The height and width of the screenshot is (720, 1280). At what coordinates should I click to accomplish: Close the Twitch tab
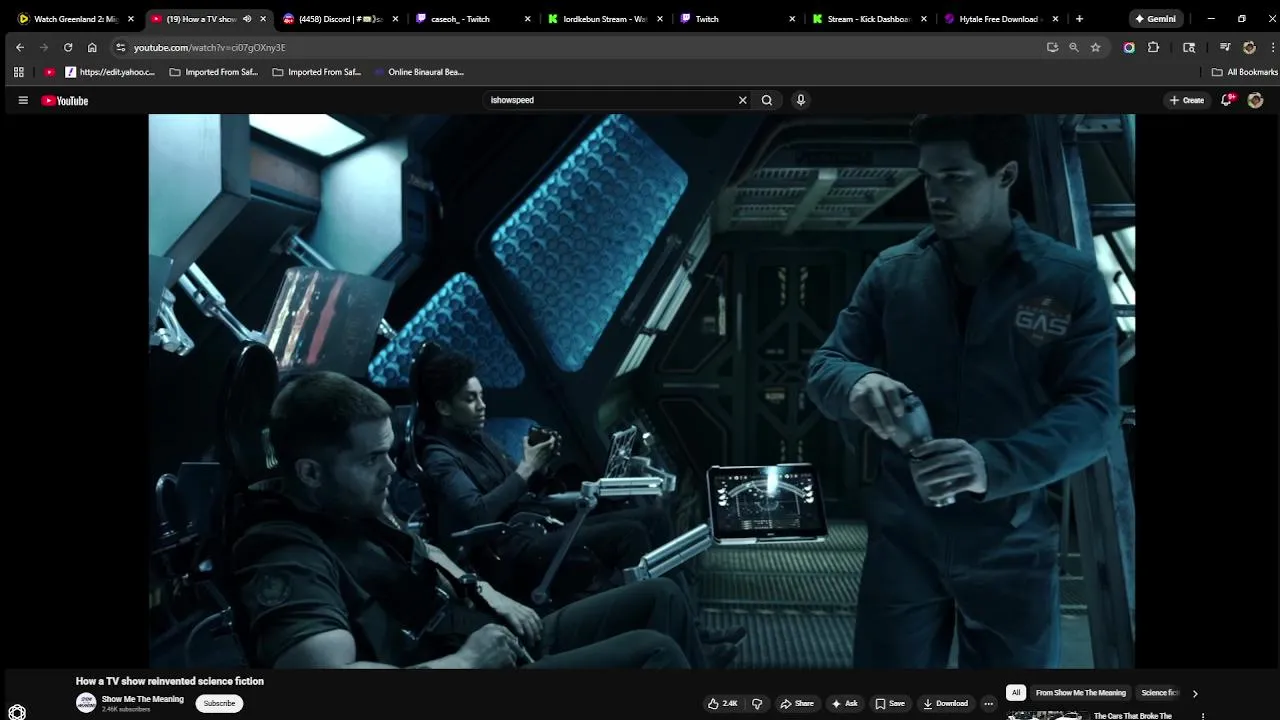(x=792, y=19)
